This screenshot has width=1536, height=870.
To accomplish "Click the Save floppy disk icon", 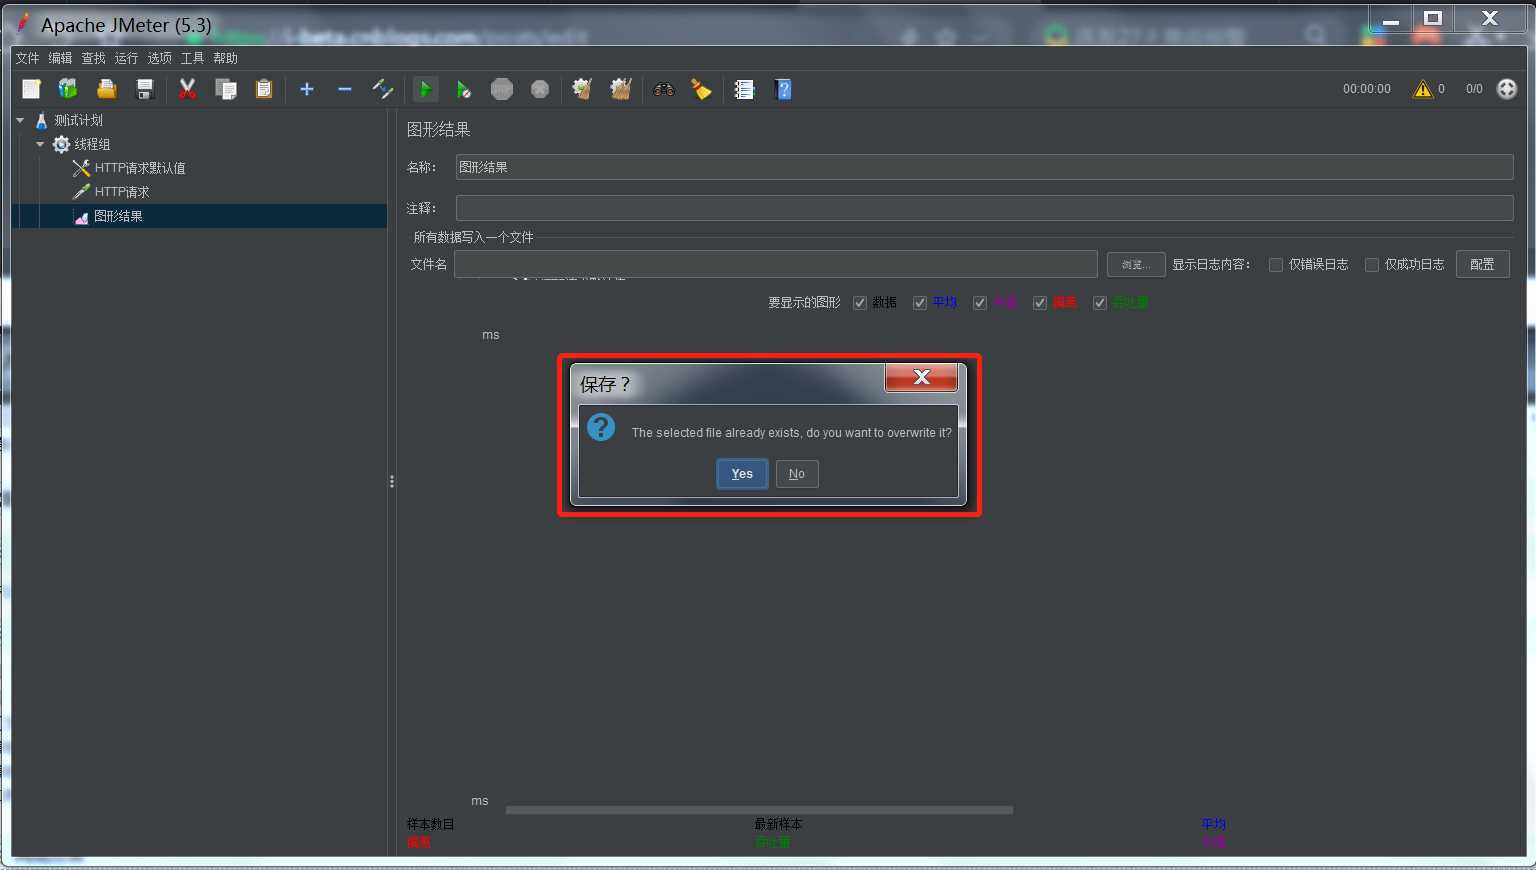I will pyautogui.click(x=144, y=89).
